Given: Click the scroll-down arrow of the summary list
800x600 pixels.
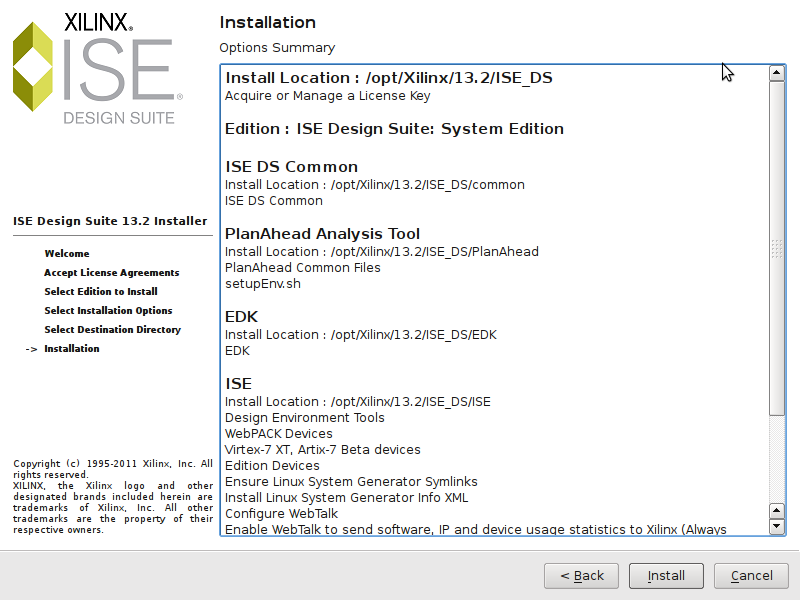Looking at the screenshot, I should coord(776,526).
